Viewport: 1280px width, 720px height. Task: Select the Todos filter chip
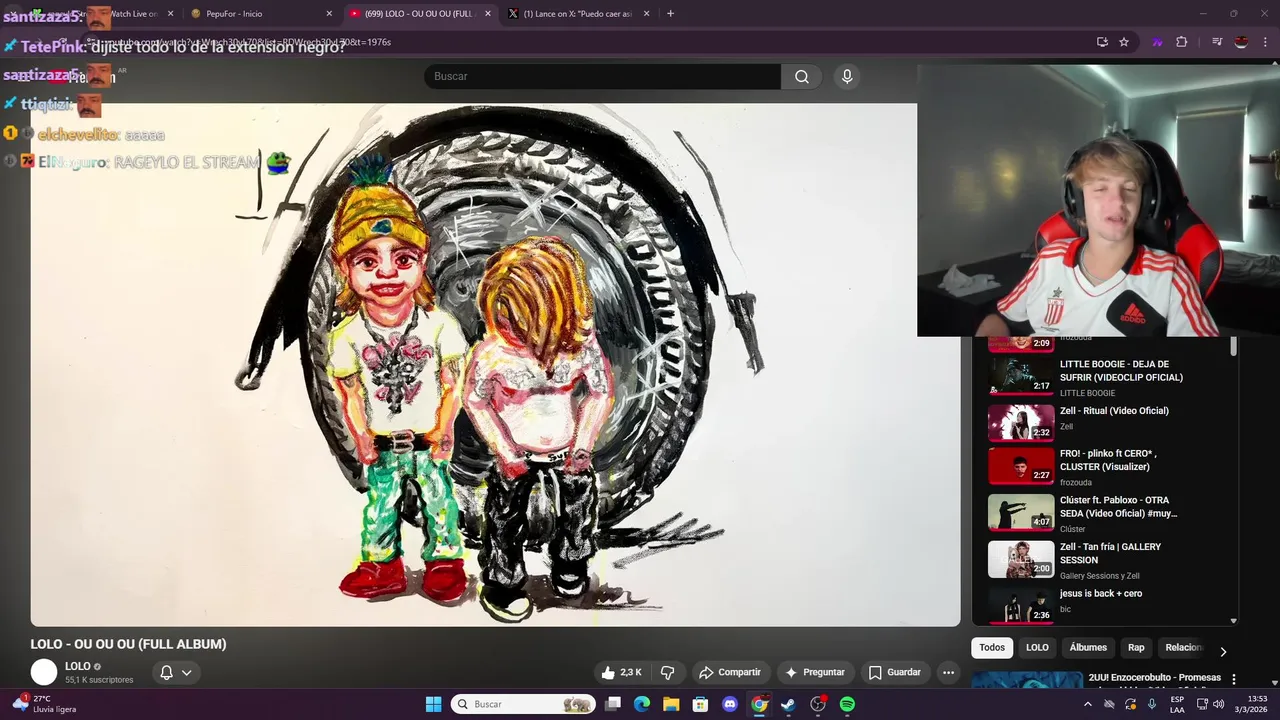[992, 648]
